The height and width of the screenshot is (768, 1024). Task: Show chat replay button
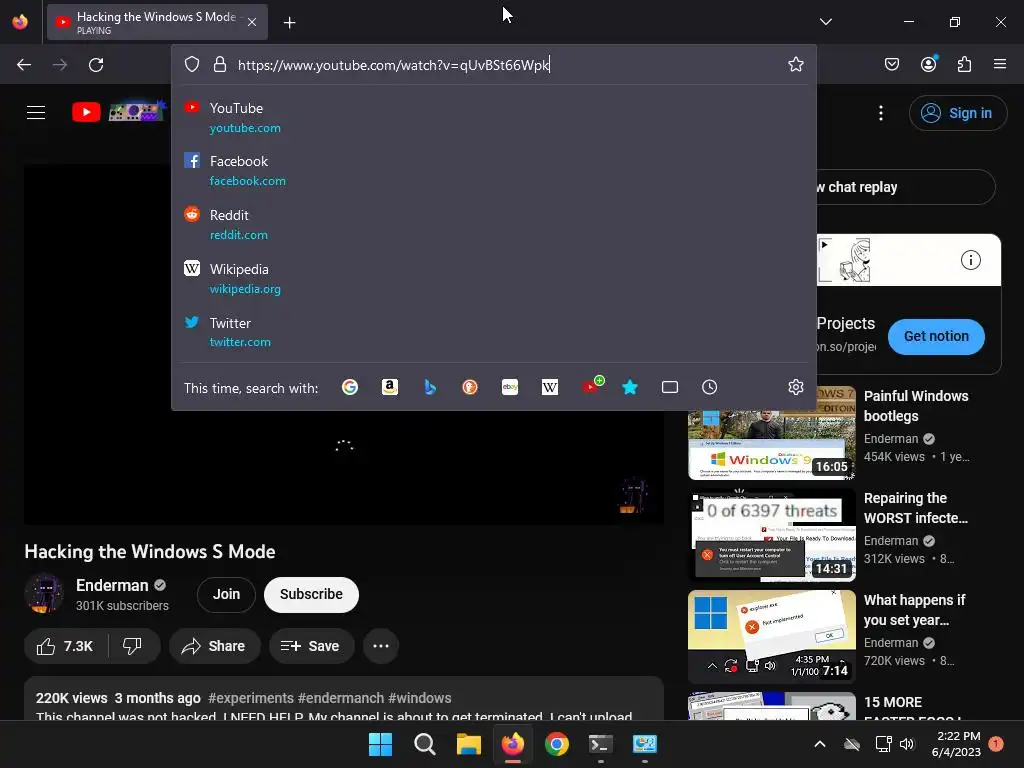click(905, 187)
